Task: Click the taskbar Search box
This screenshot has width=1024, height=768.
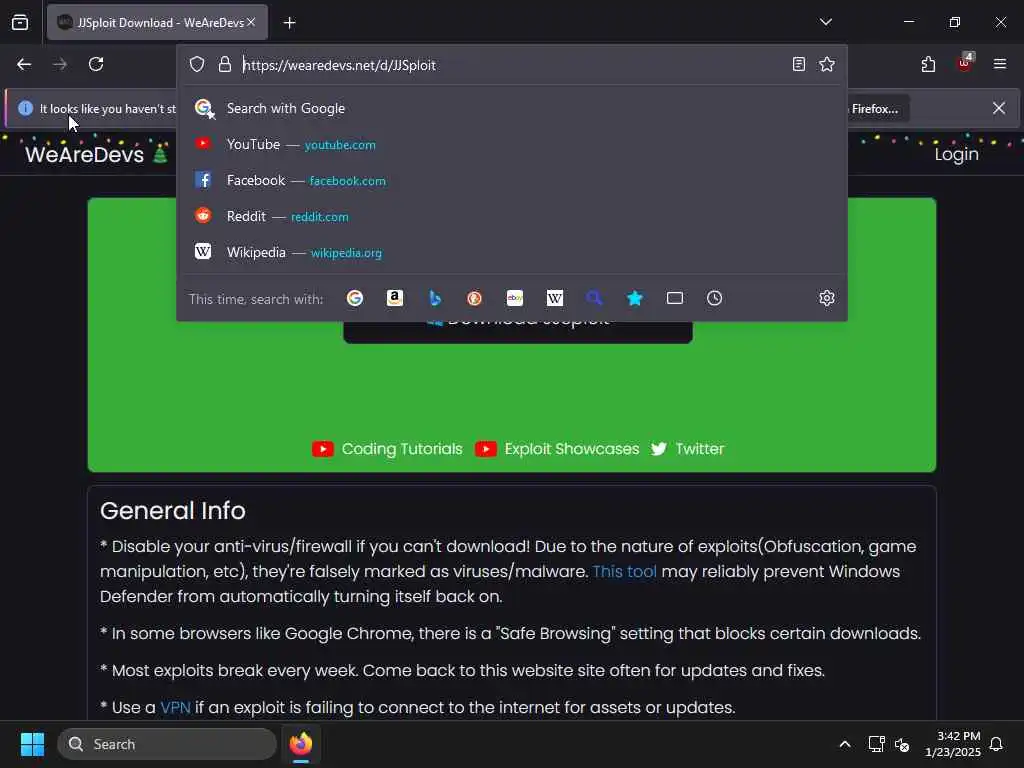Action: coord(167,744)
